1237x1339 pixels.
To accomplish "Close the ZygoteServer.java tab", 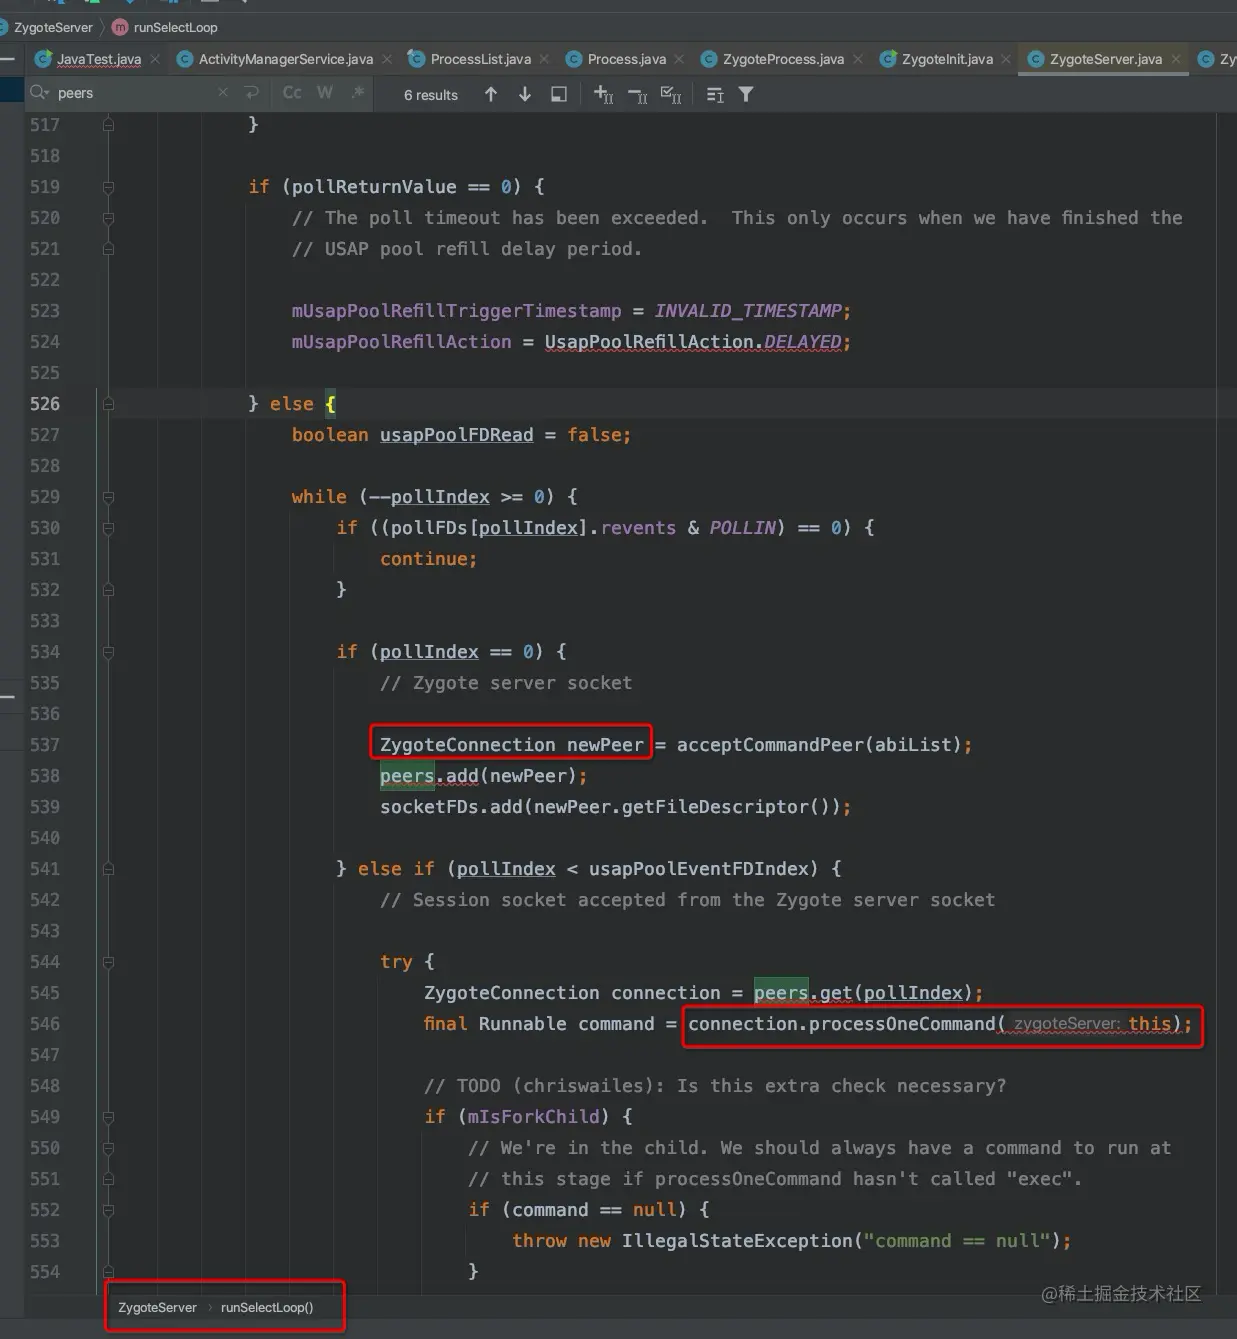I will [1176, 59].
